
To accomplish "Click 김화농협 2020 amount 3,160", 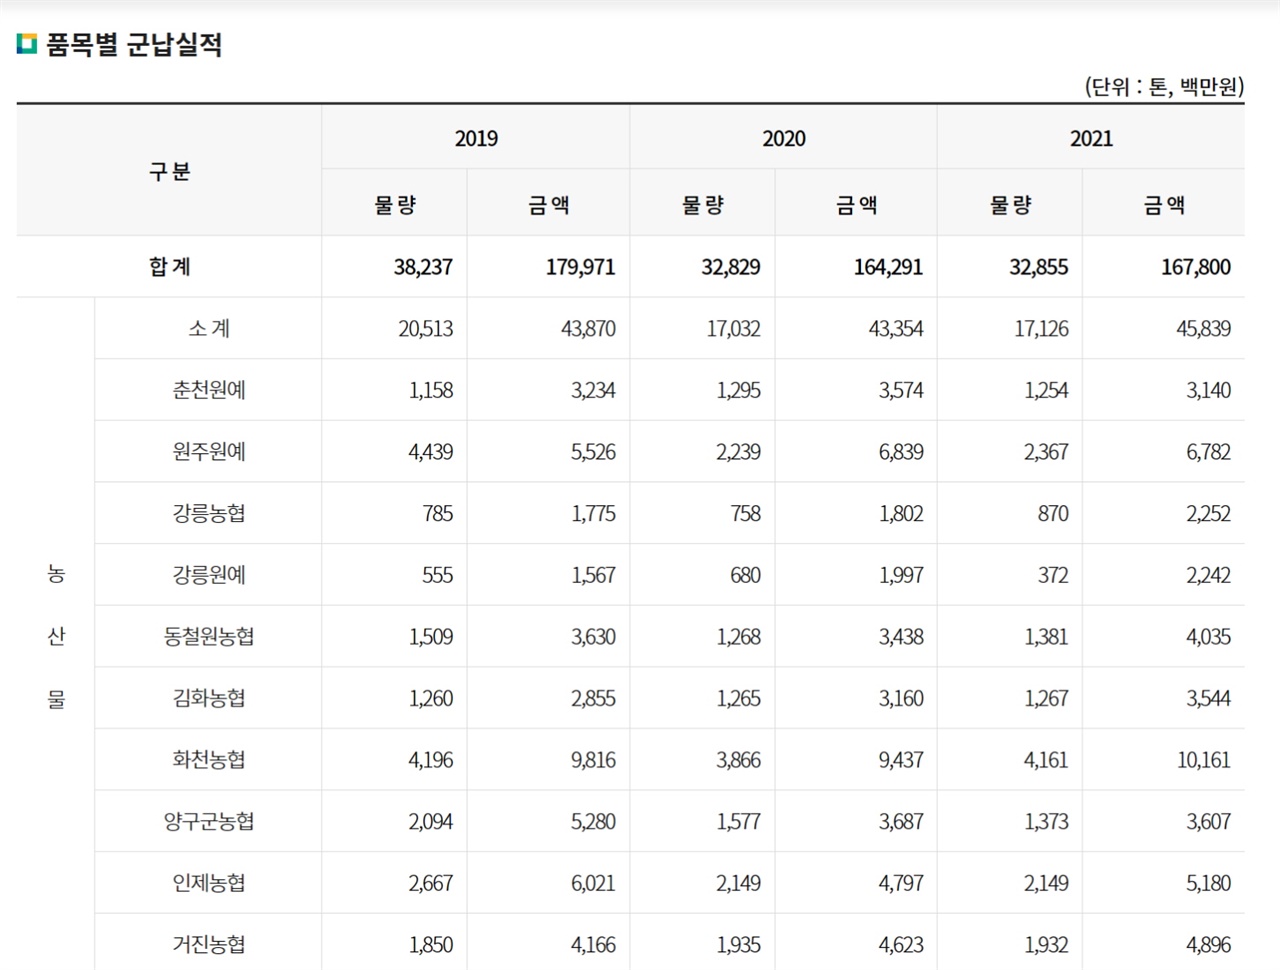I will coord(902,699).
